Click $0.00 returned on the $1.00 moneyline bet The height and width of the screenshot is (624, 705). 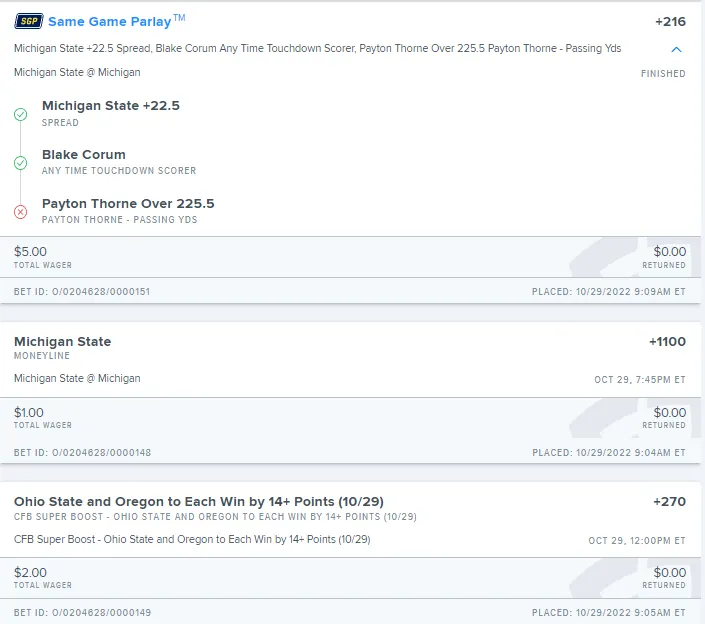click(669, 413)
